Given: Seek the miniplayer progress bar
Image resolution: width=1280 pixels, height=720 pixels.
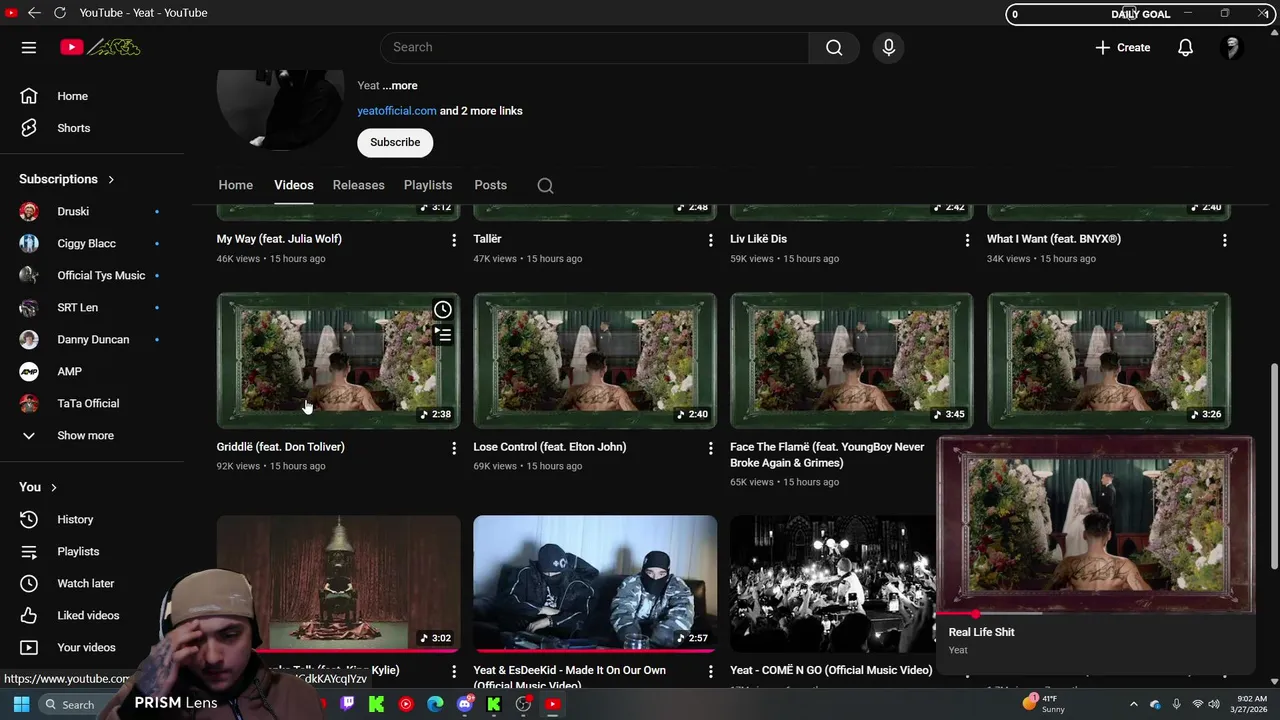Looking at the screenshot, I should 1095,613.
